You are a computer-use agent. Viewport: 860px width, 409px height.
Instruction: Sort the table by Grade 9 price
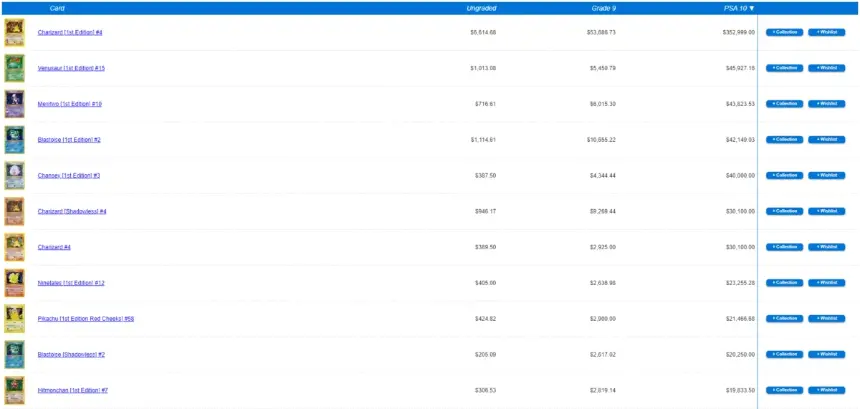click(x=603, y=8)
